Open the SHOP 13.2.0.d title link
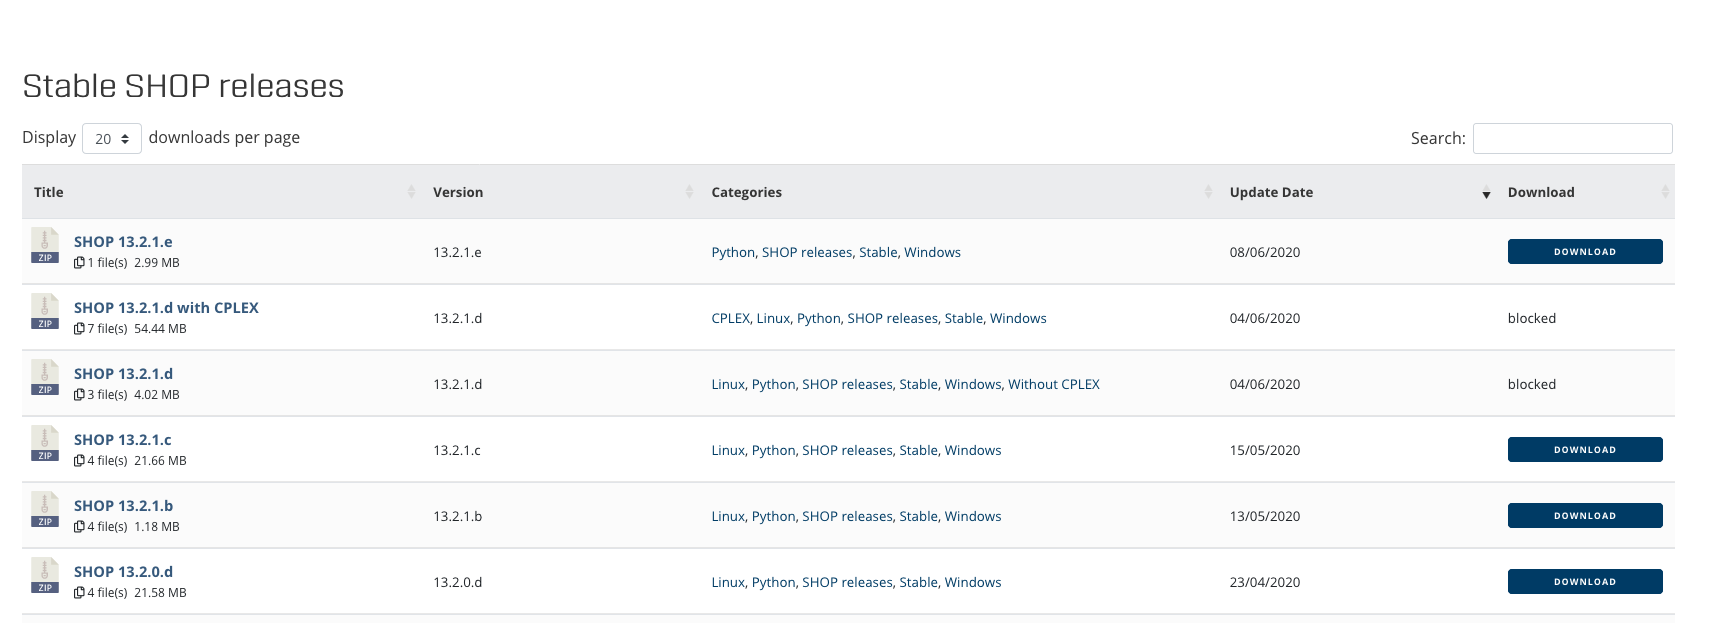Image resolution: width=1709 pixels, height=623 pixels. [123, 572]
